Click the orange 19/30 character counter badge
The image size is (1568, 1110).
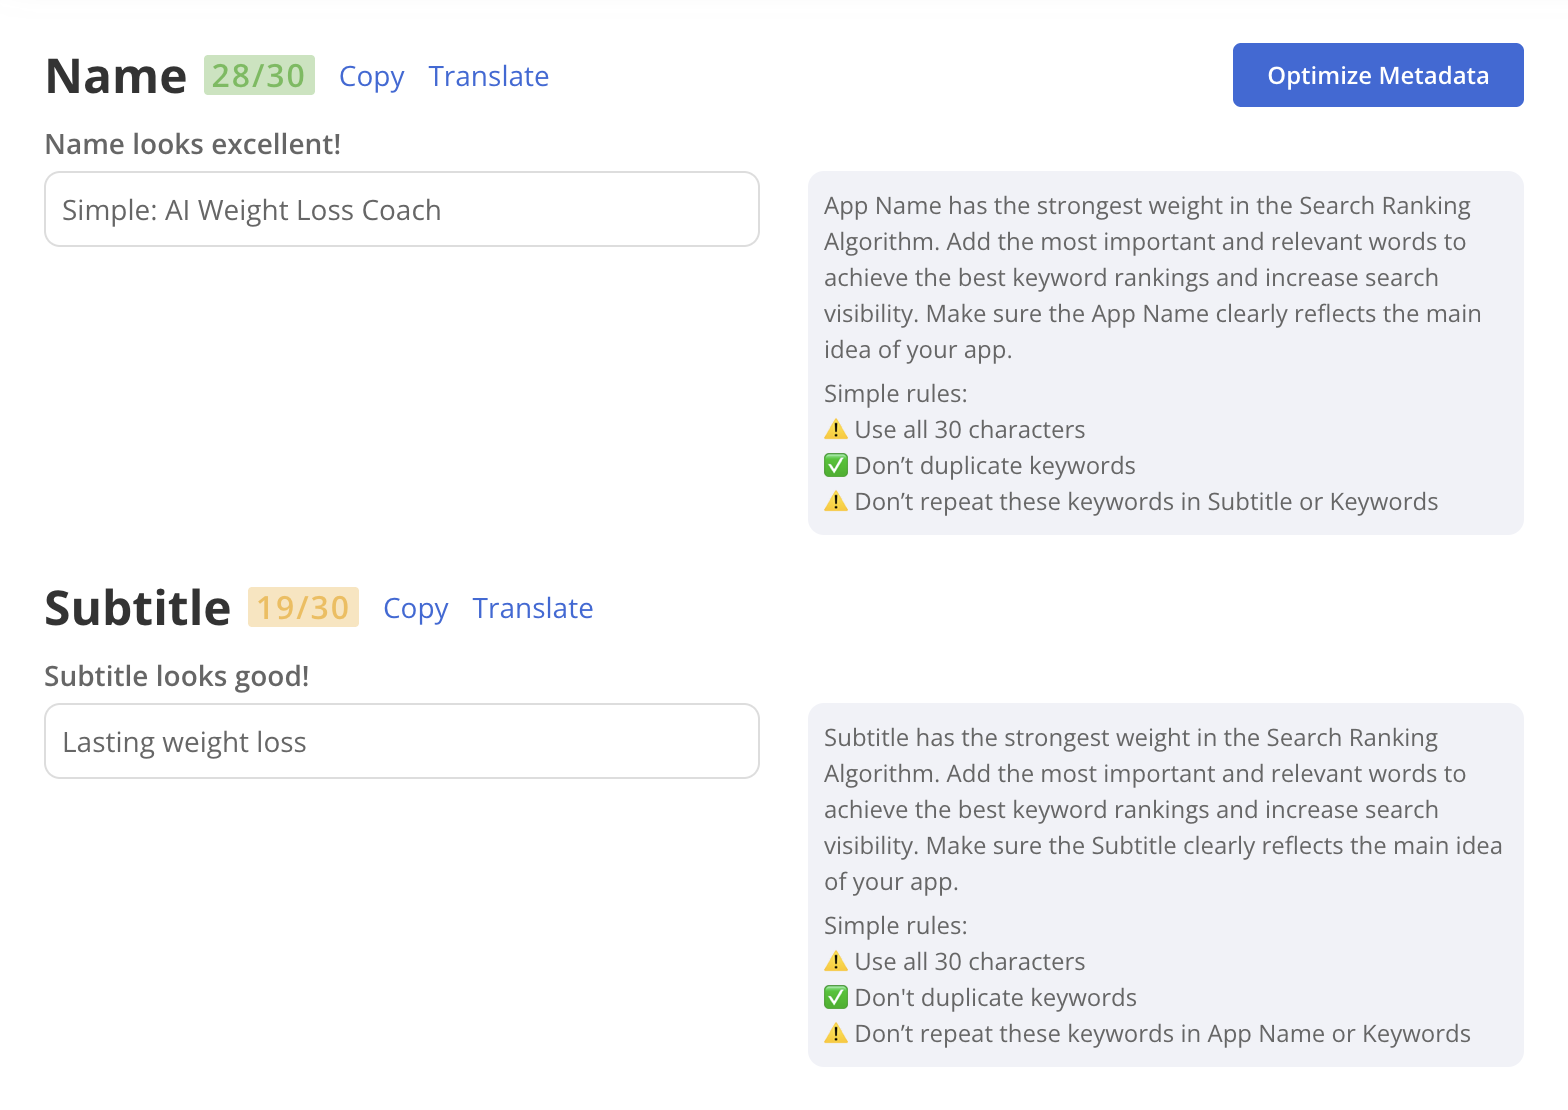pos(303,608)
